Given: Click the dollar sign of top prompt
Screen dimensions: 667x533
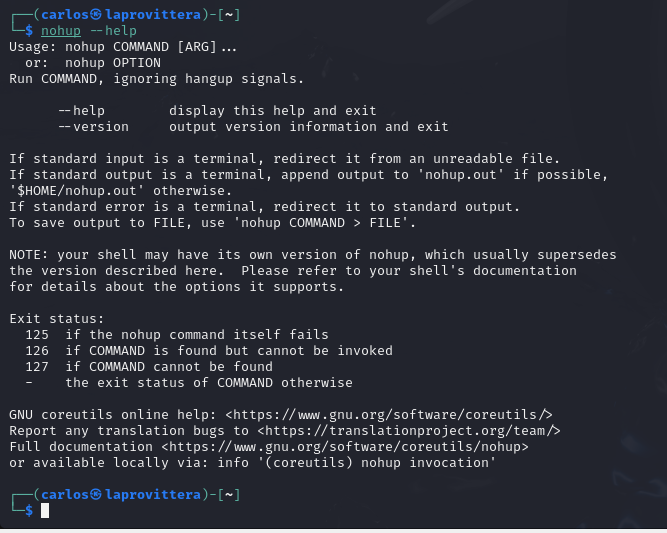Looking at the screenshot, I should 29,31.
